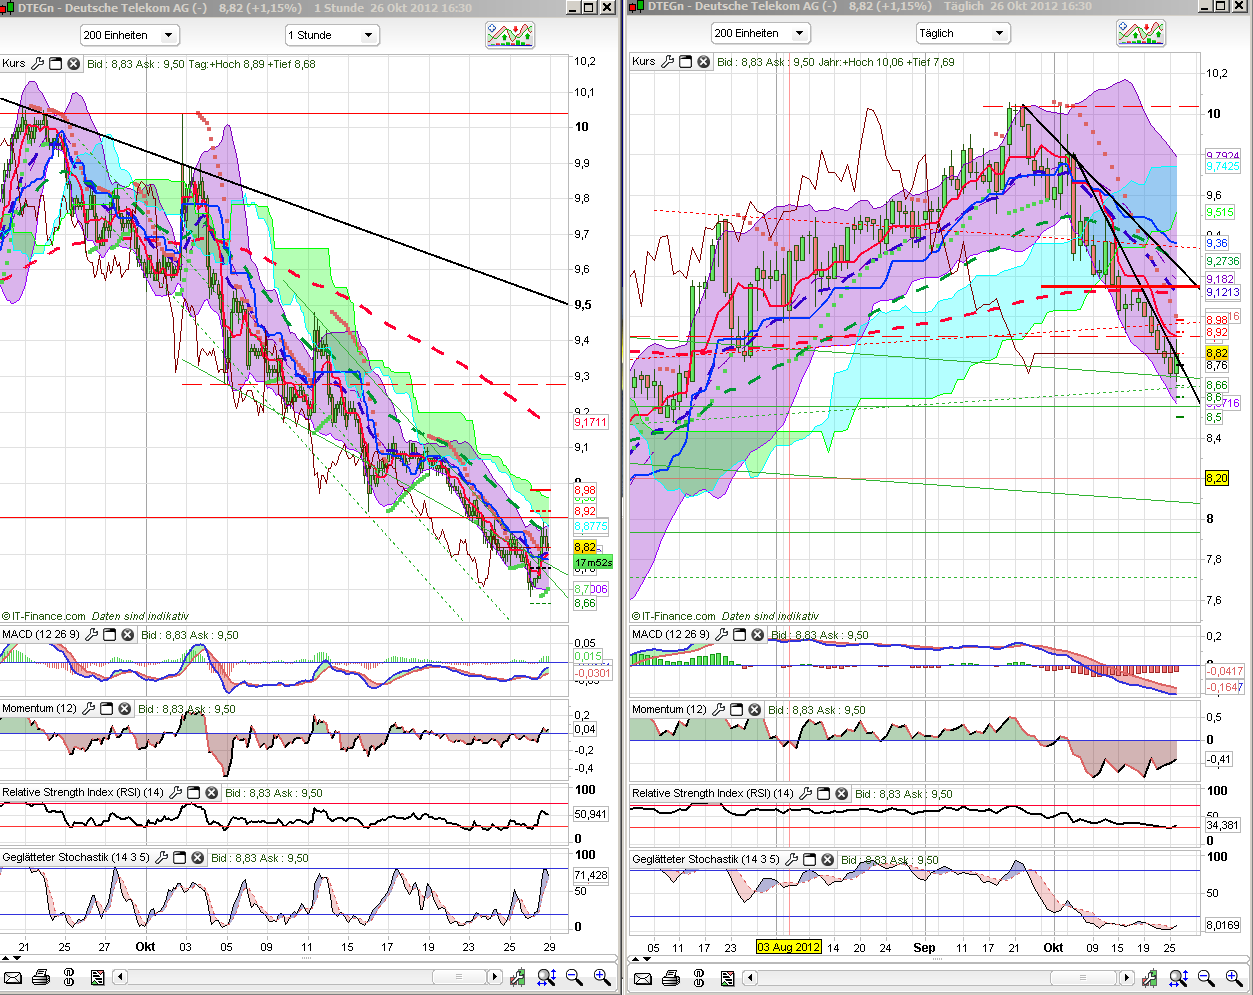Click template list icon under daily chart
This screenshot has width=1253, height=995.
728,978
